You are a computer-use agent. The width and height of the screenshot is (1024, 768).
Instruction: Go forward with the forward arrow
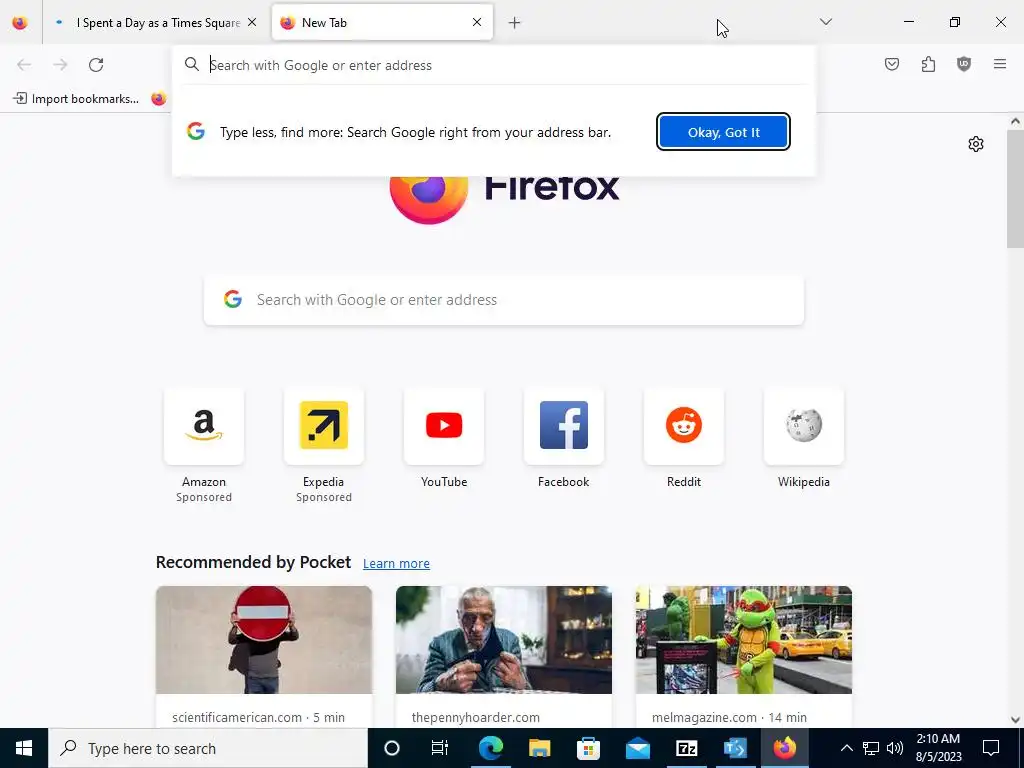pyautogui.click(x=60, y=65)
